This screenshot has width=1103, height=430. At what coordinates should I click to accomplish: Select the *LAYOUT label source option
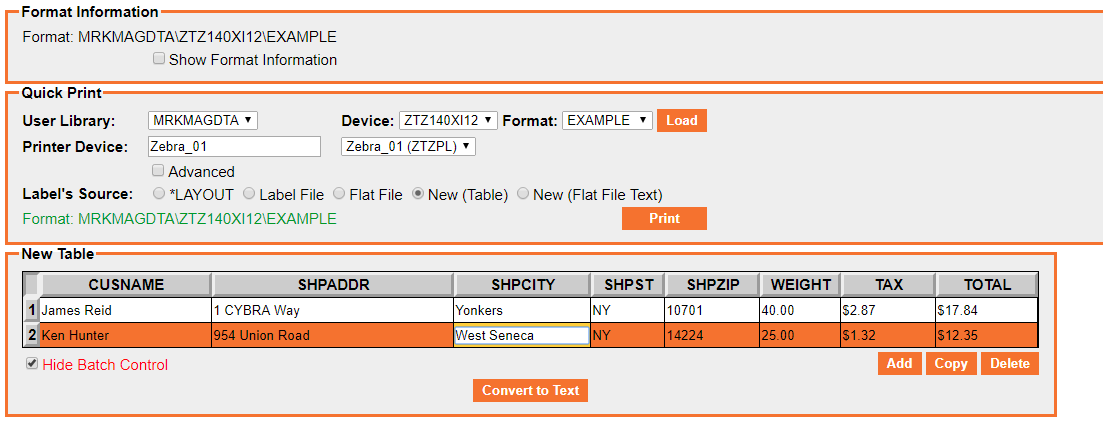coord(159,194)
